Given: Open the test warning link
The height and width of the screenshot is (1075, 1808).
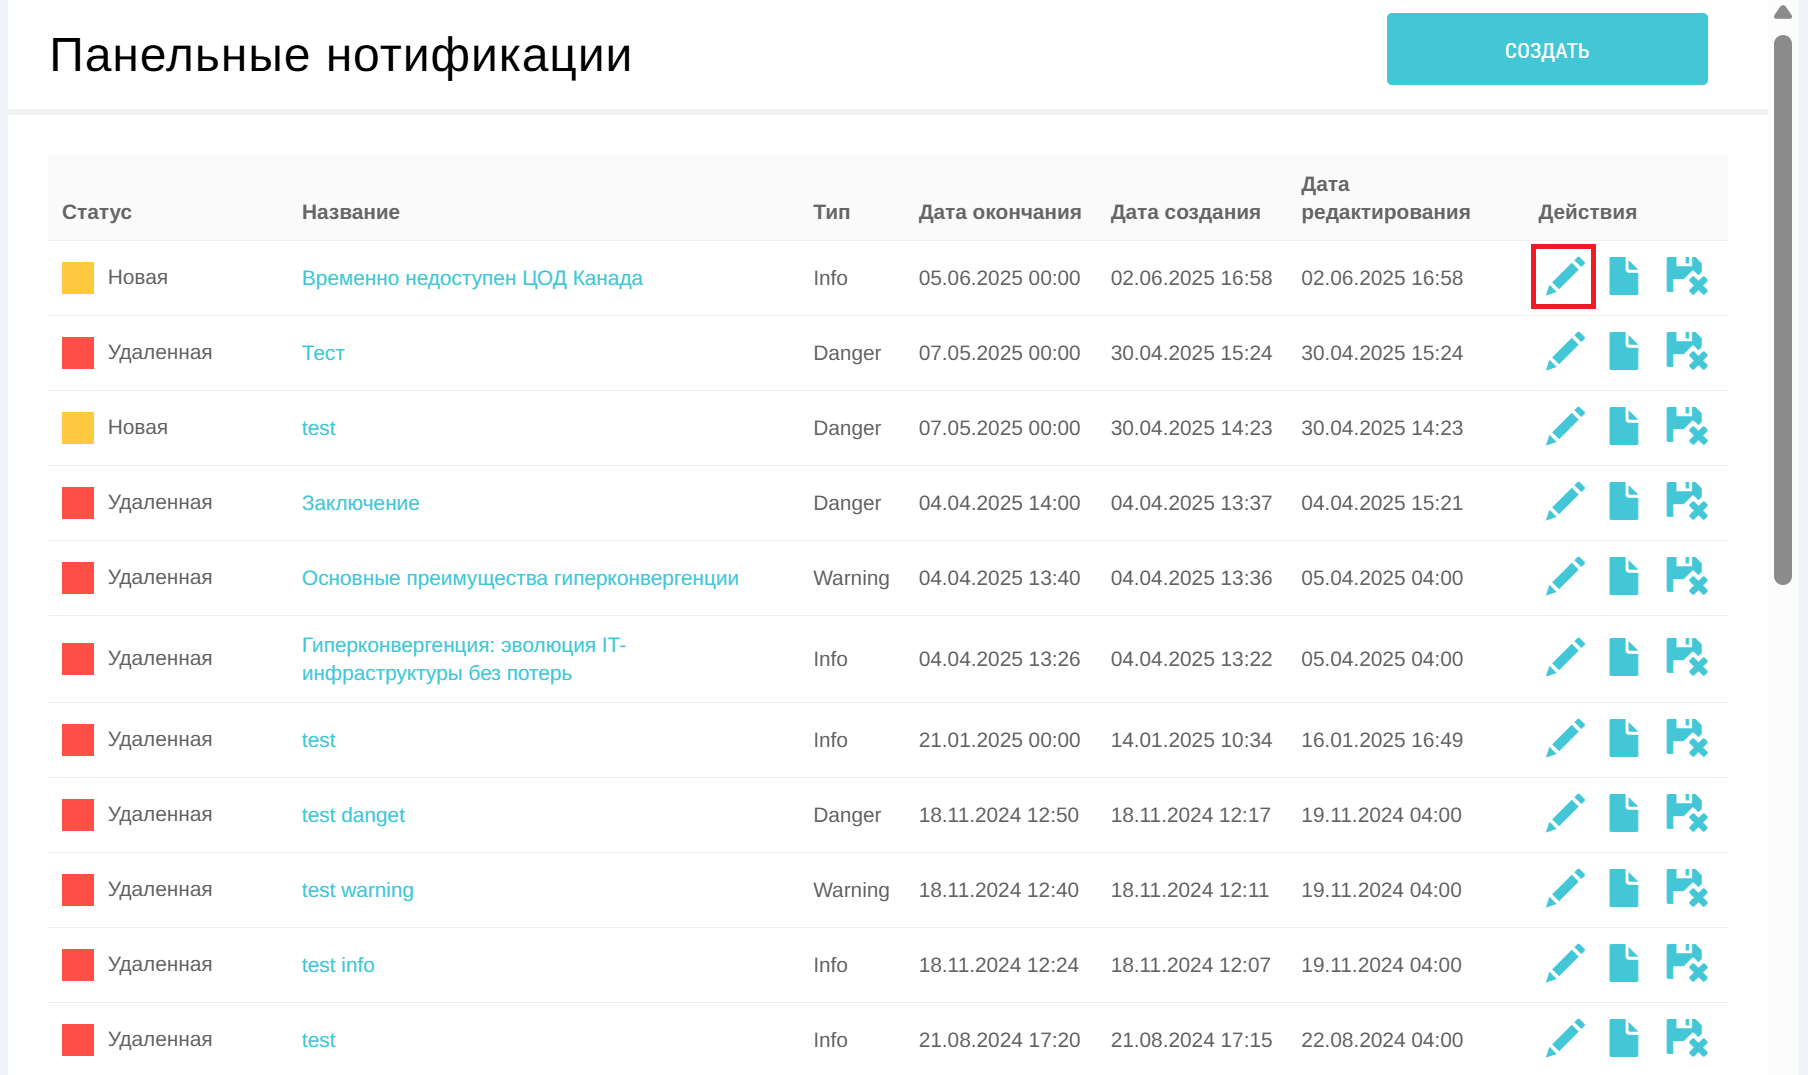Looking at the screenshot, I should click(358, 890).
